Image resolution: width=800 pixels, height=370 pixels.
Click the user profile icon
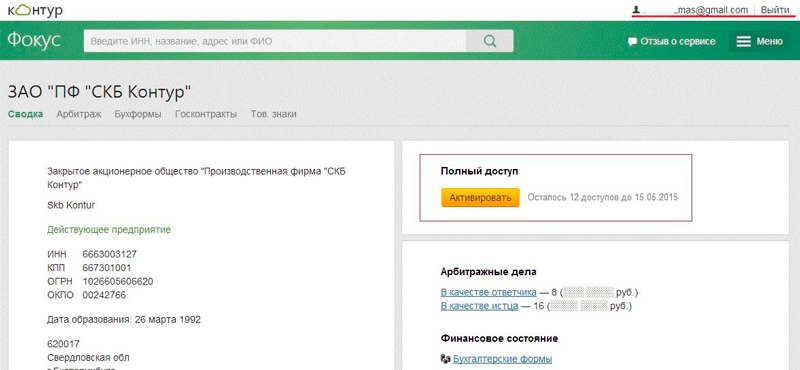(x=636, y=10)
